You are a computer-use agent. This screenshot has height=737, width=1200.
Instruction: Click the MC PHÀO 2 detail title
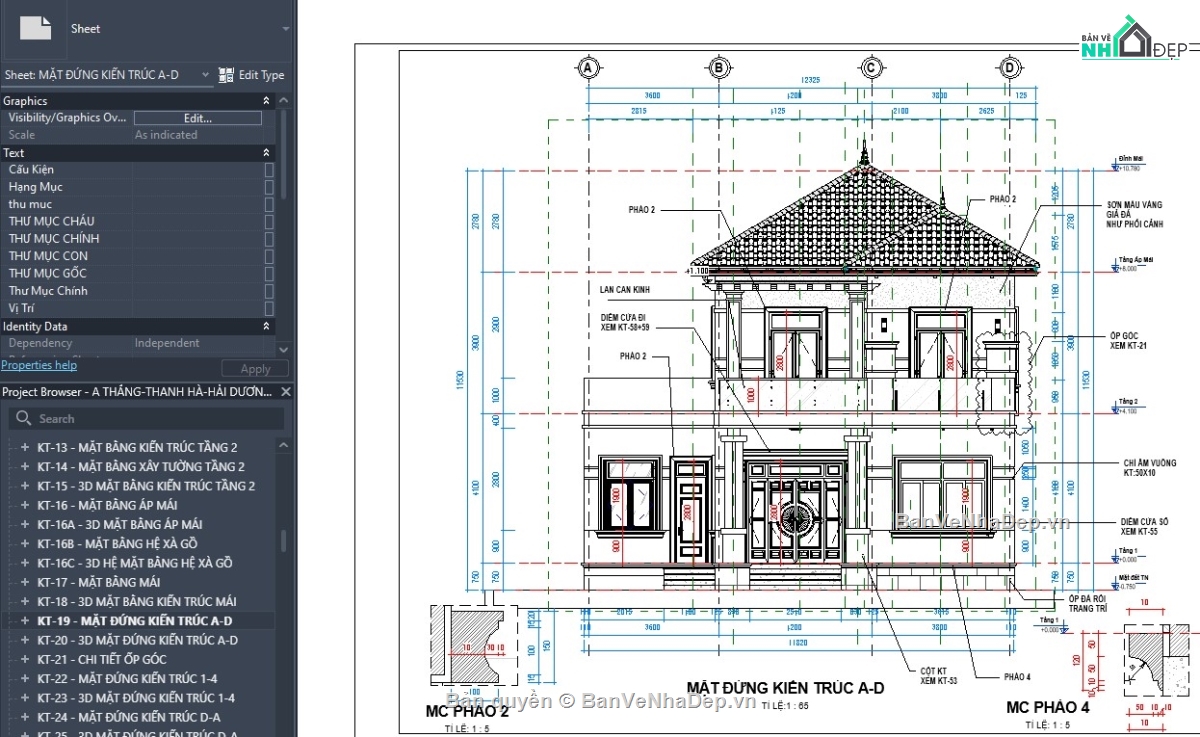click(467, 712)
